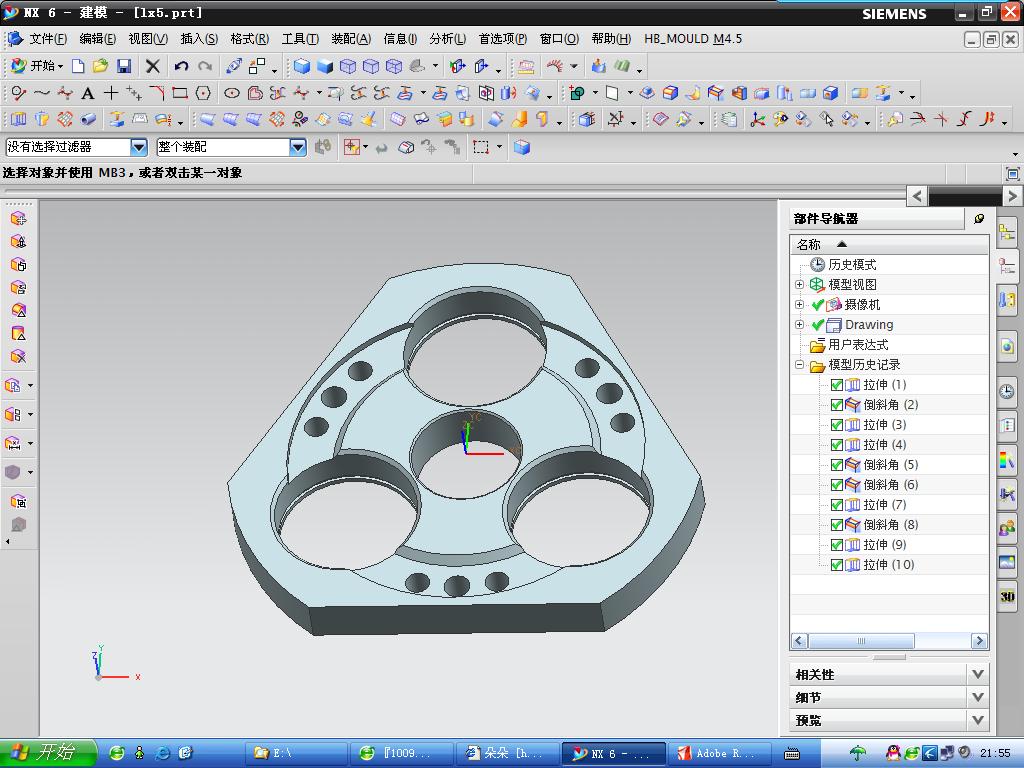
Task: Save the part with the floppy icon
Action: tap(124, 66)
